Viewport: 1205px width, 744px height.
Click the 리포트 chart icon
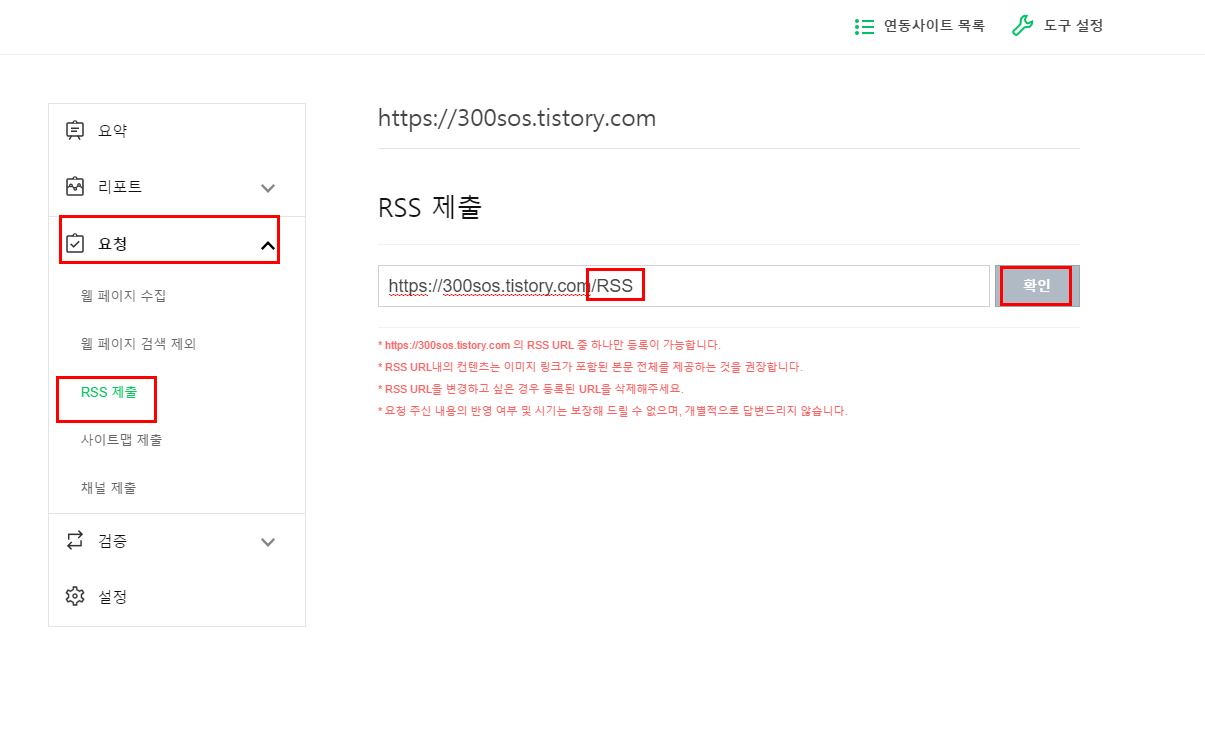click(75, 186)
